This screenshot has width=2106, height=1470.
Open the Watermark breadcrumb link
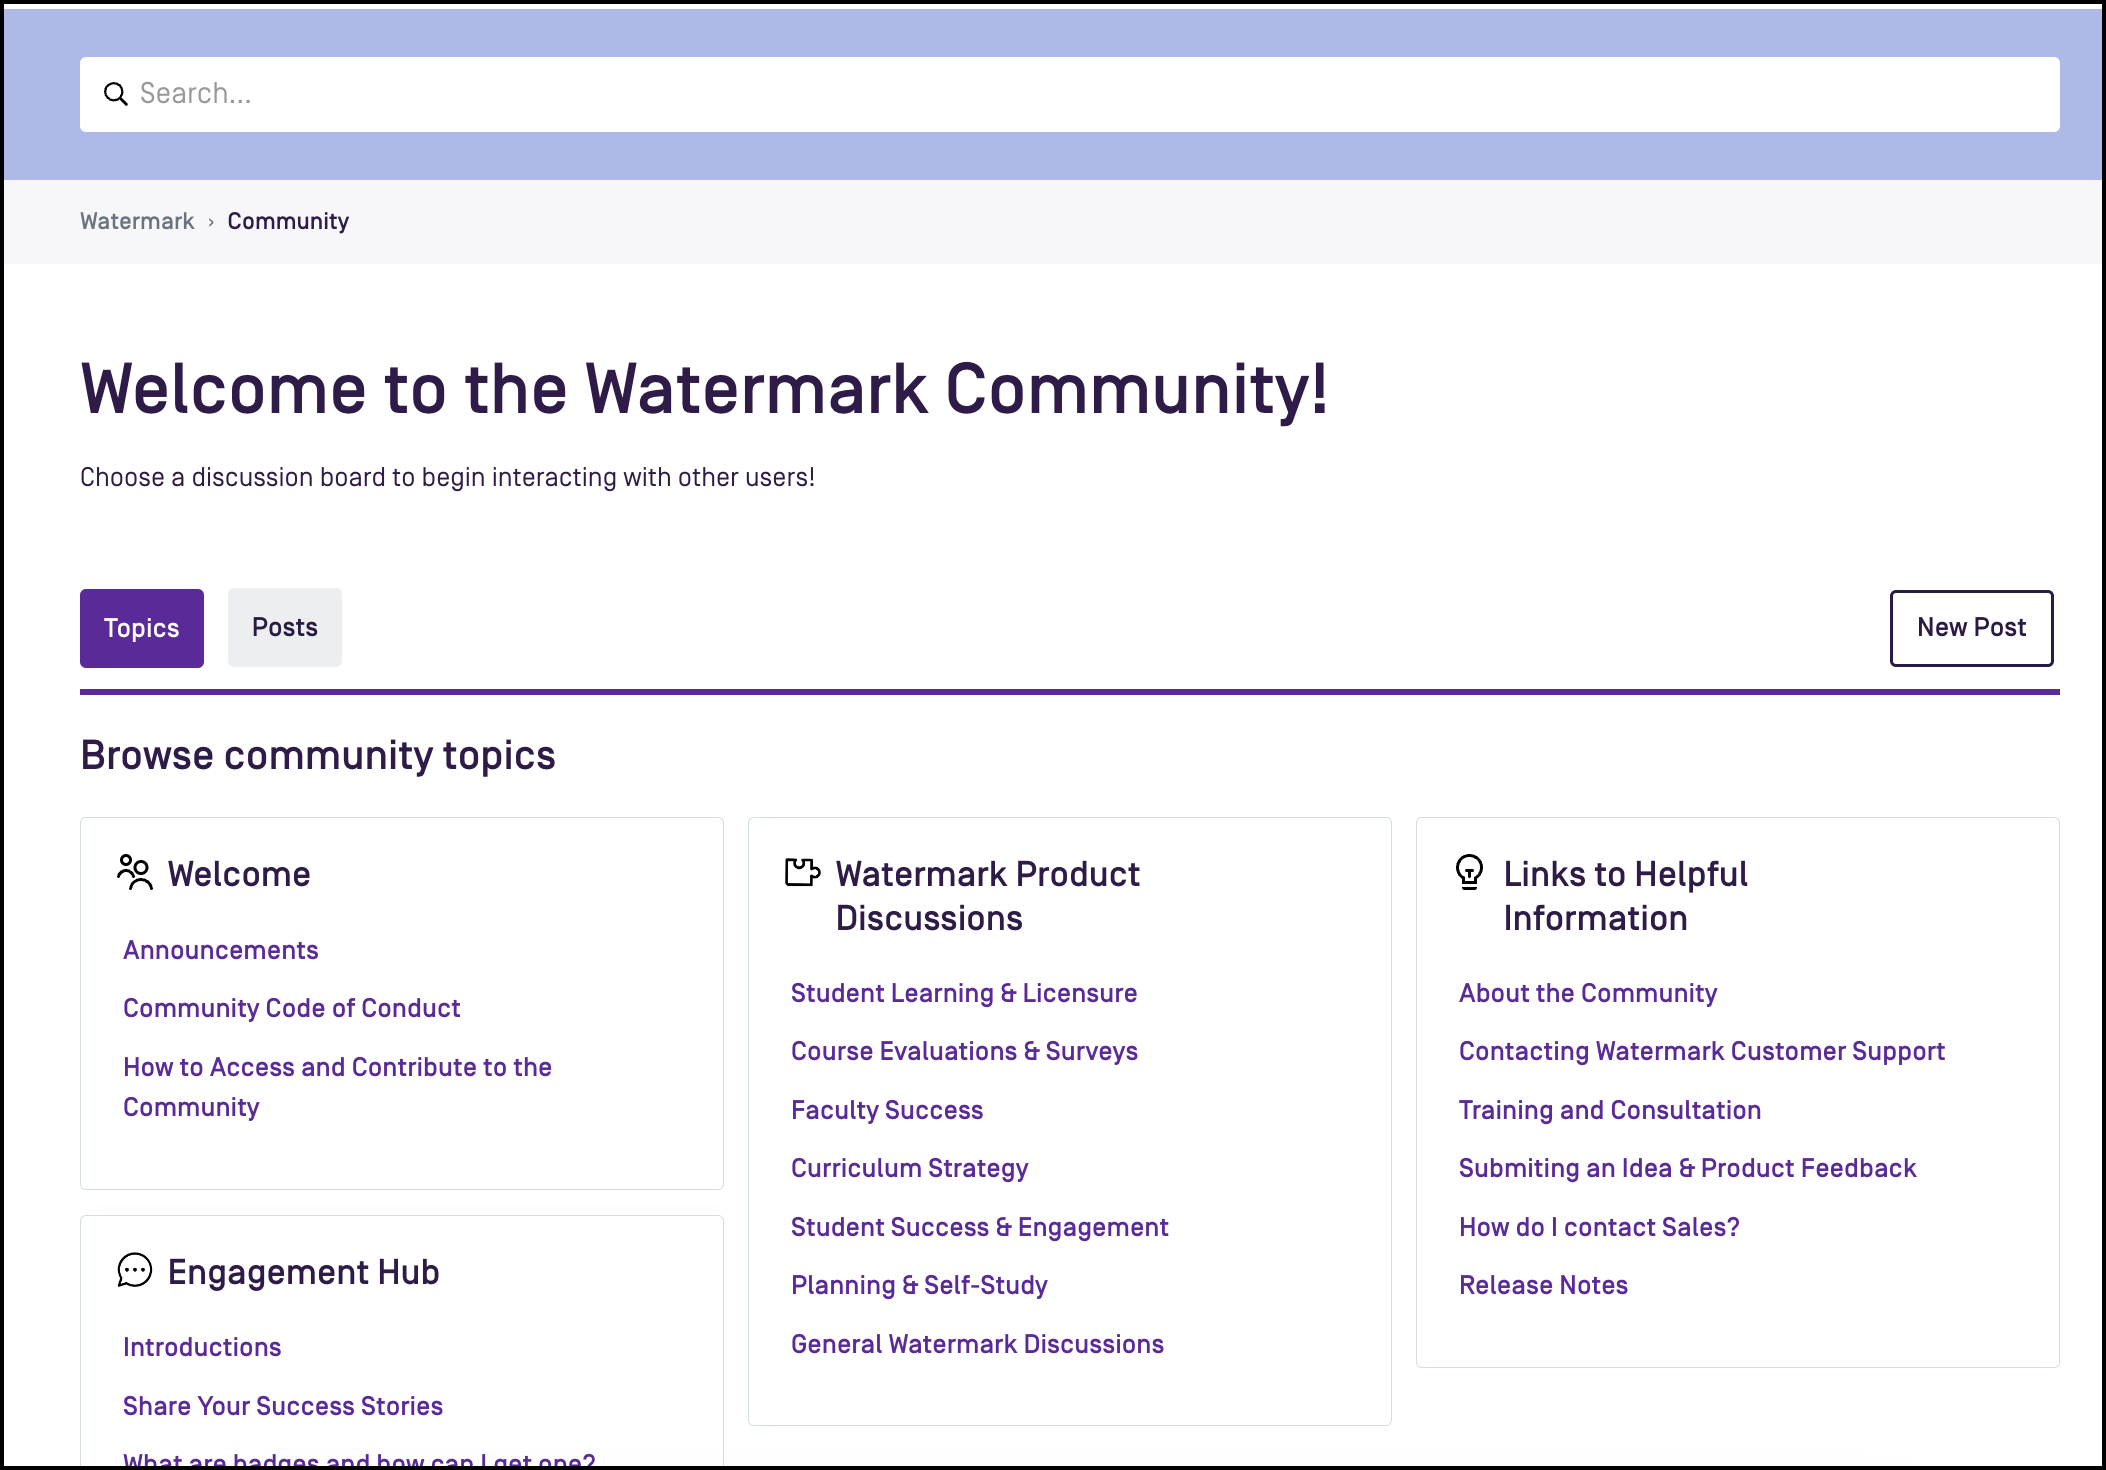(x=136, y=220)
